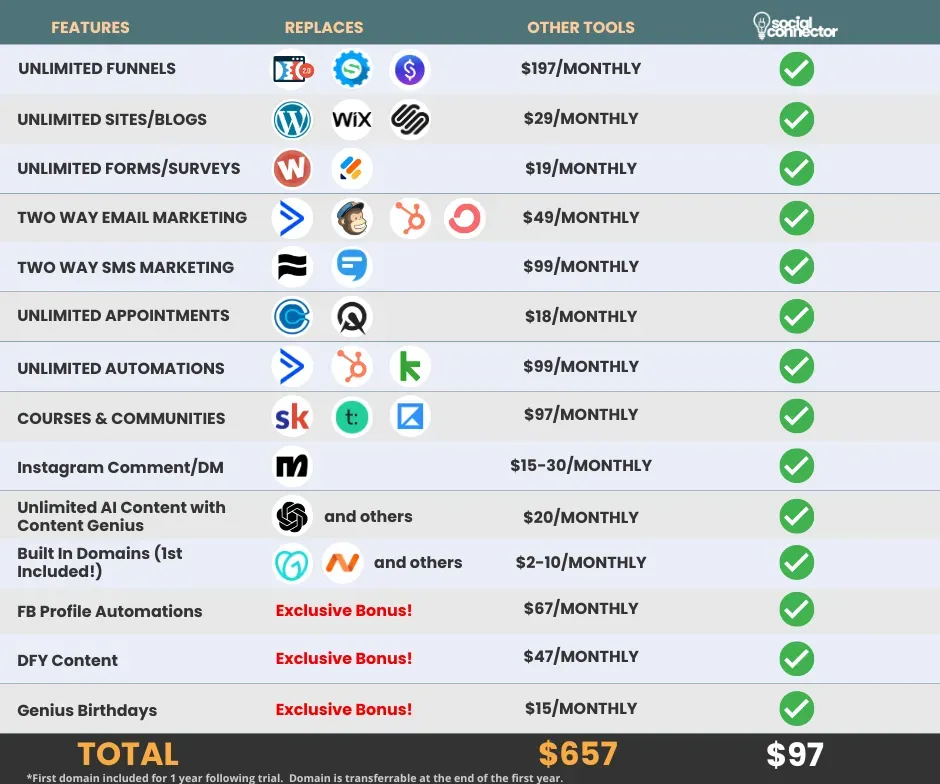The height and width of the screenshot is (784, 940).
Task: Click the Namecheap logo icon
Action: tap(342, 563)
